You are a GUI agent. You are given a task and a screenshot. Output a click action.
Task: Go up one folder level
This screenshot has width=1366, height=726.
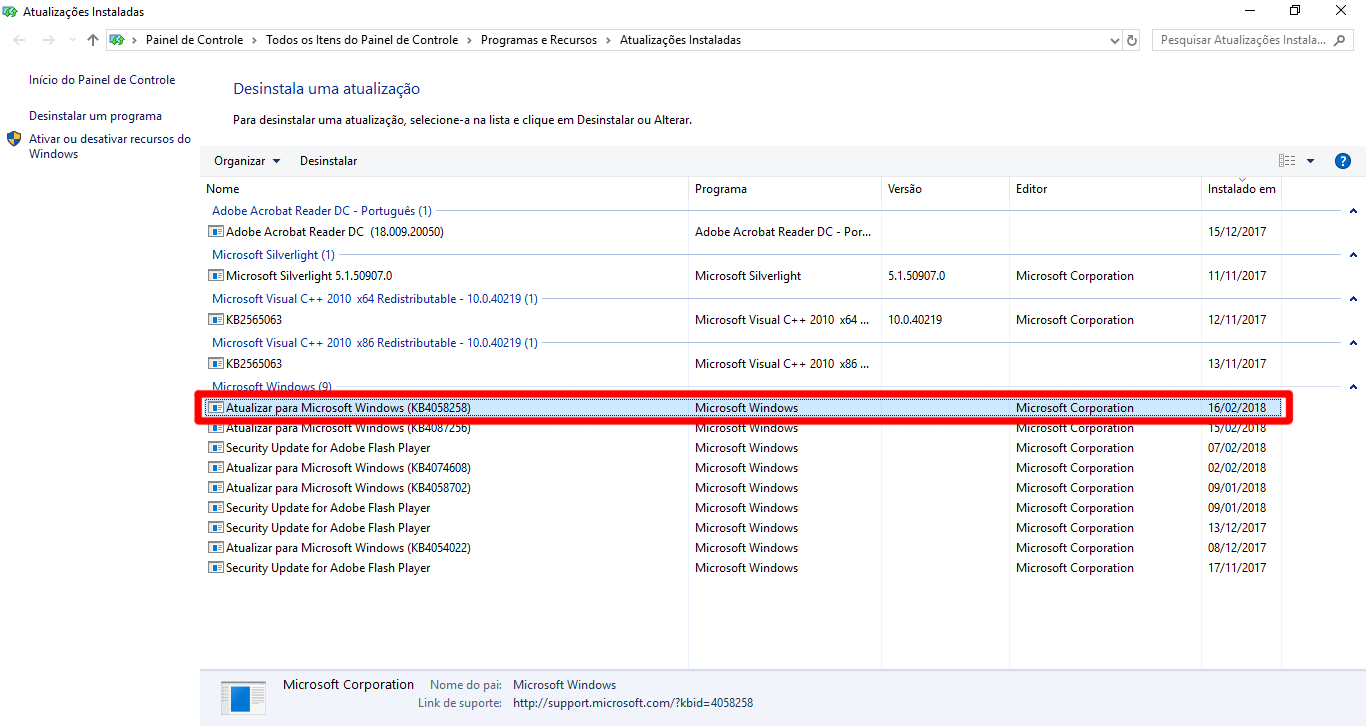(93, 40)
